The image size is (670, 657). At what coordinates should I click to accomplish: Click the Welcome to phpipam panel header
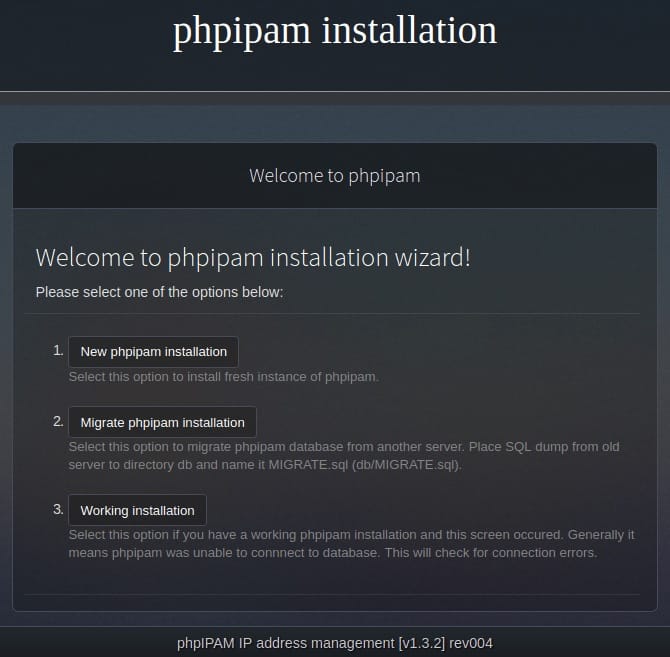(x=335, y=176)
